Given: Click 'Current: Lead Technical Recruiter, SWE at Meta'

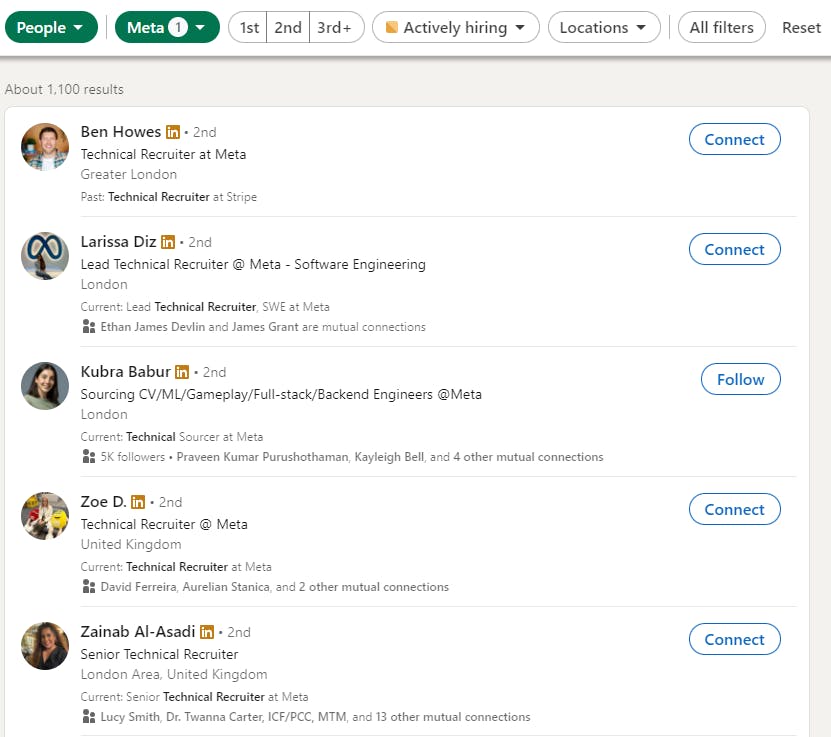Looking at the screenshot, I should tap(205, 307).
